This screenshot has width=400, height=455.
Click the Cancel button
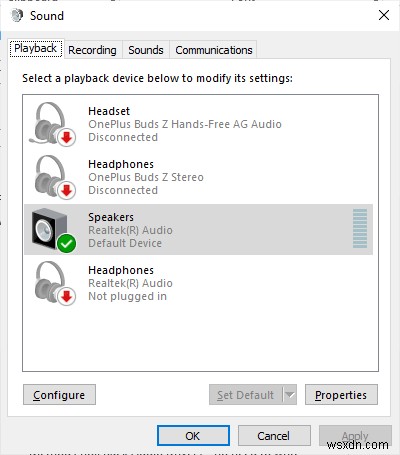point(274,436)
